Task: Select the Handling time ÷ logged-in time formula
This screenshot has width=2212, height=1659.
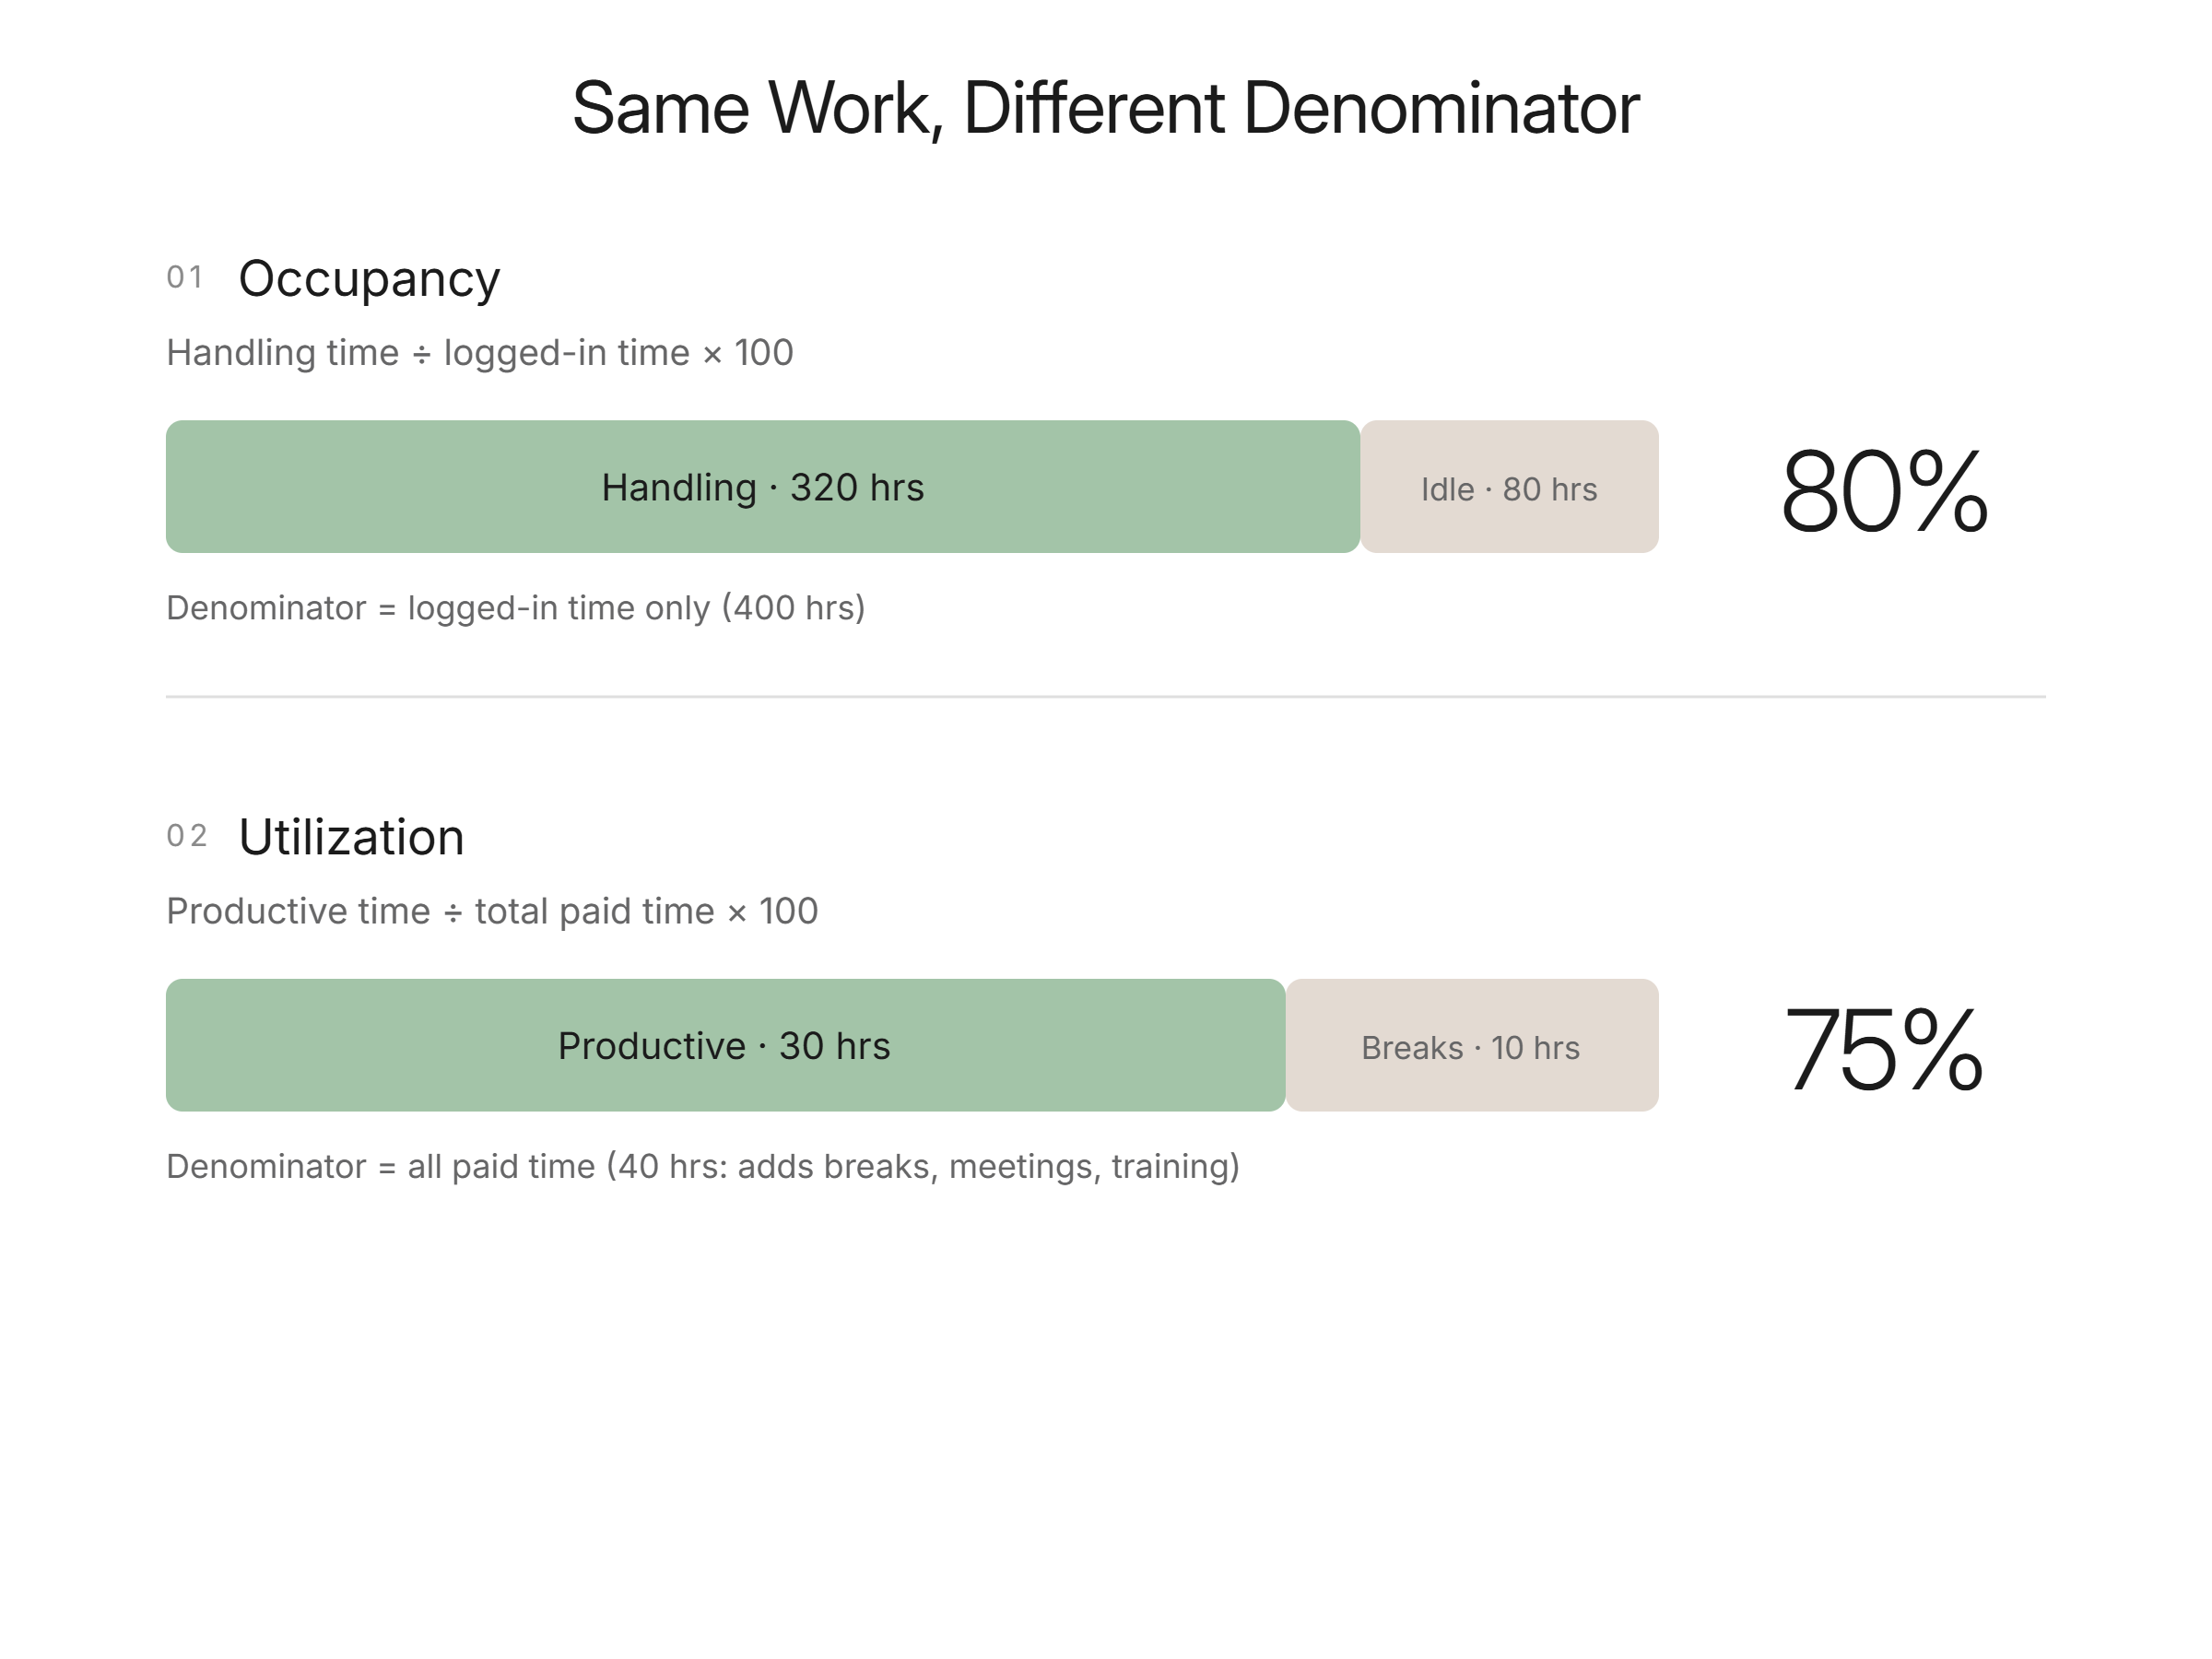Action: point(480,353)
